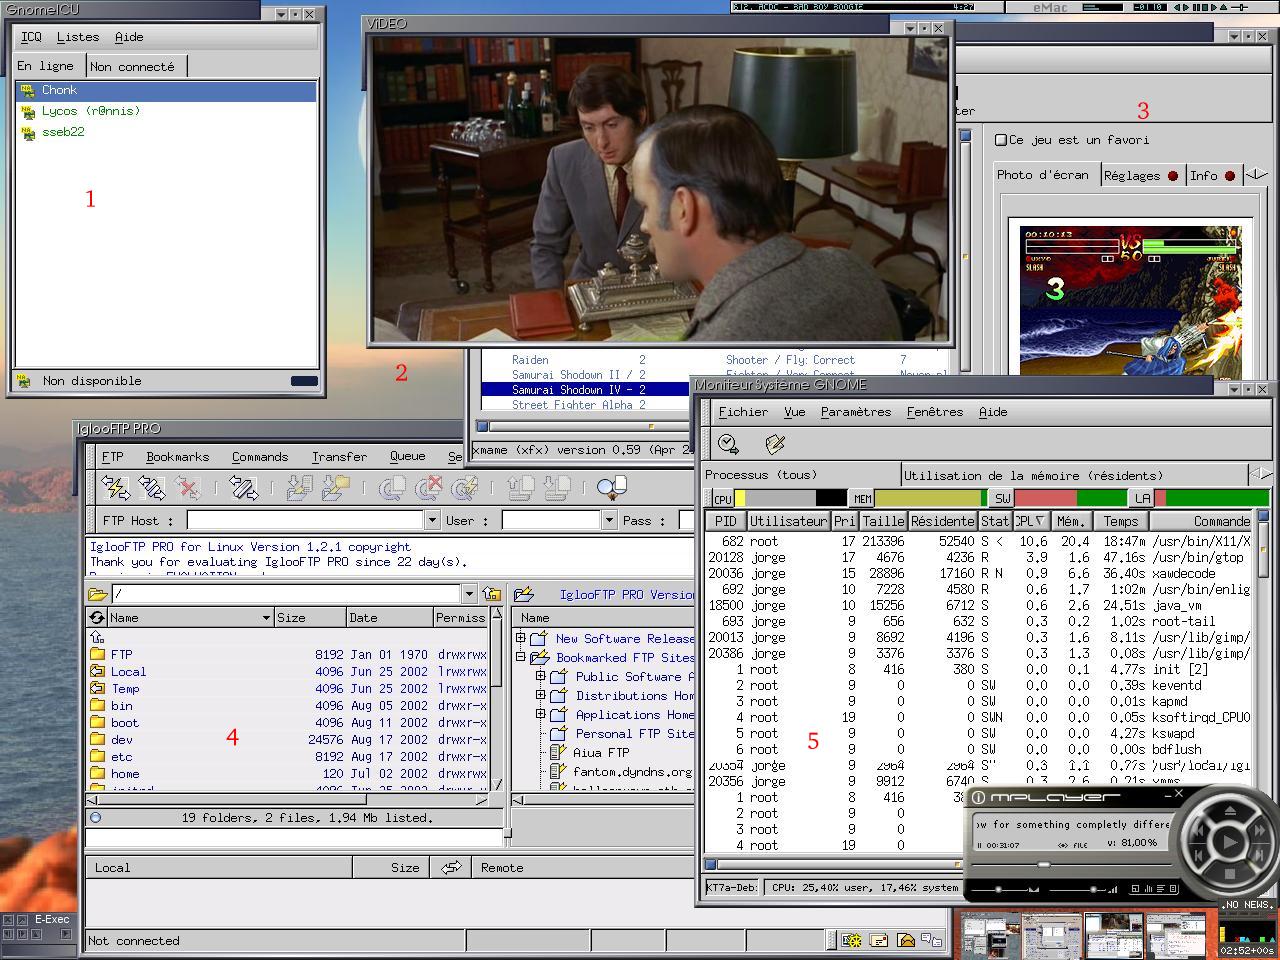Click the local file list vertical scrollbar
The image size is (1280, 960).
pos(496,698)
